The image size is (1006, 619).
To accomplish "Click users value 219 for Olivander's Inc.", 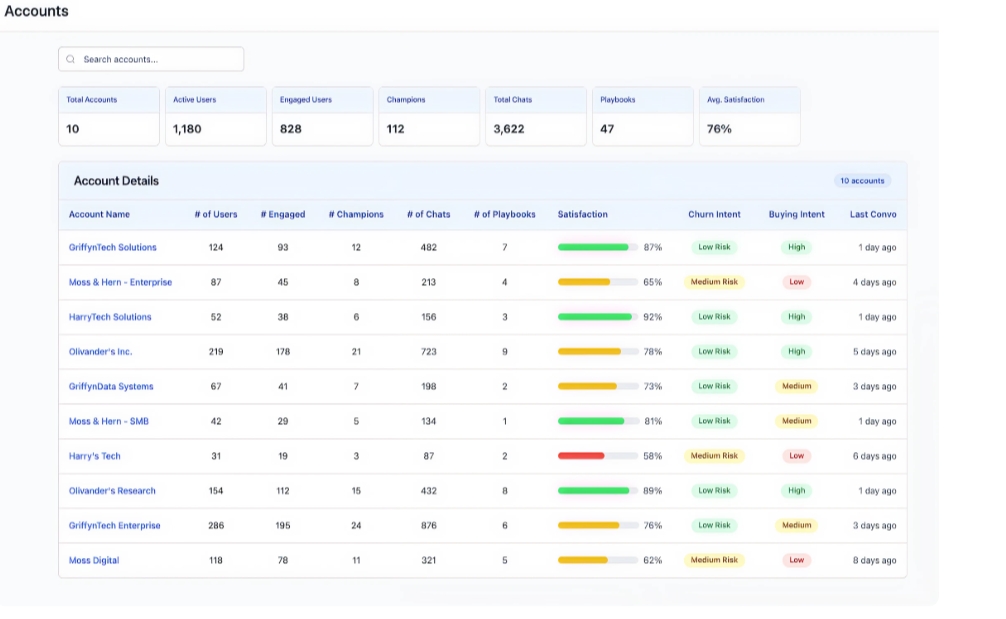I will 216,352.
